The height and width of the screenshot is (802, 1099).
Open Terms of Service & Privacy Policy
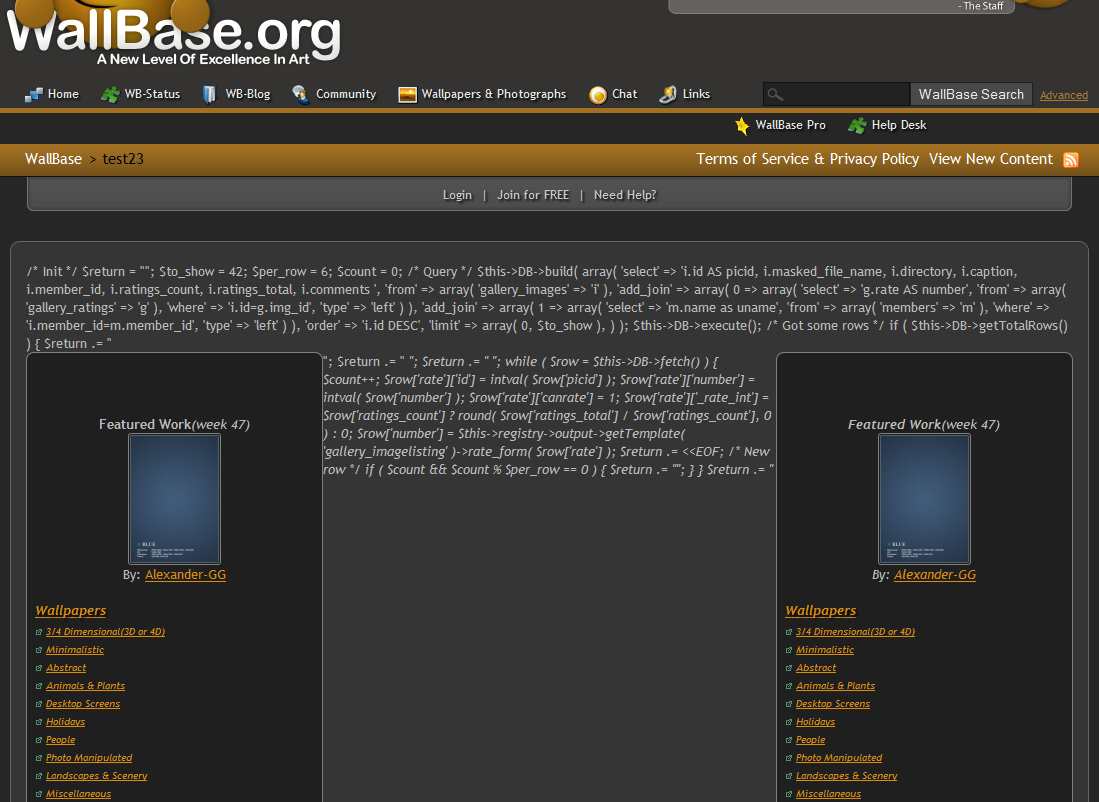807,159
